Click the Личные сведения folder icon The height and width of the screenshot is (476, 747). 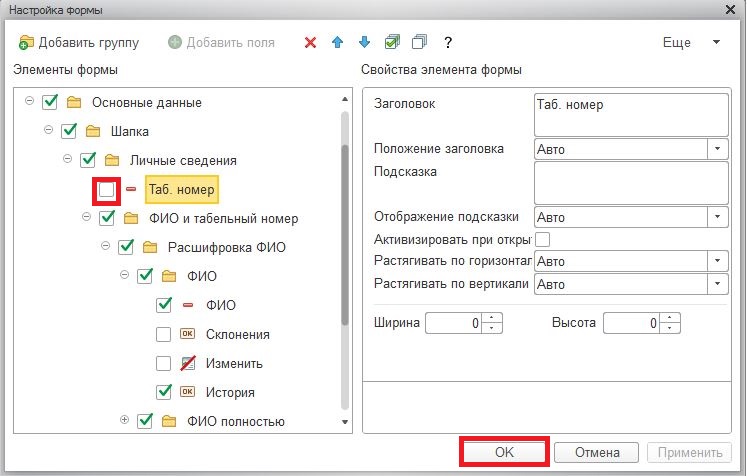pyautogui.click(x=112, y=161)
